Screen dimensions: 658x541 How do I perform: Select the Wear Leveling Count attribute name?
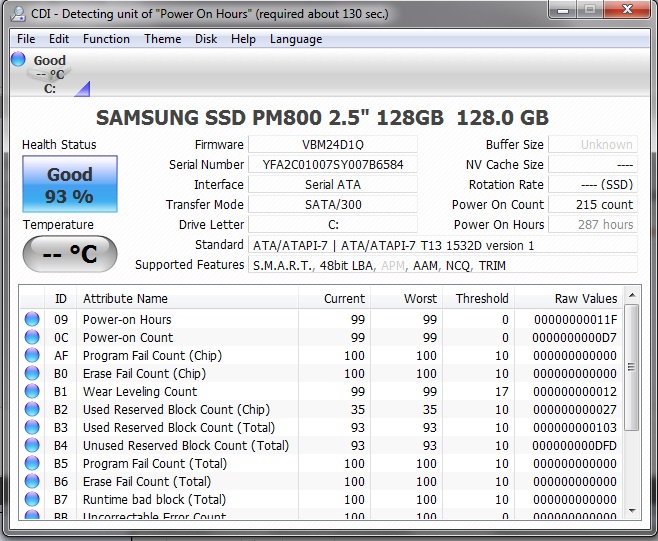(140, 392)
